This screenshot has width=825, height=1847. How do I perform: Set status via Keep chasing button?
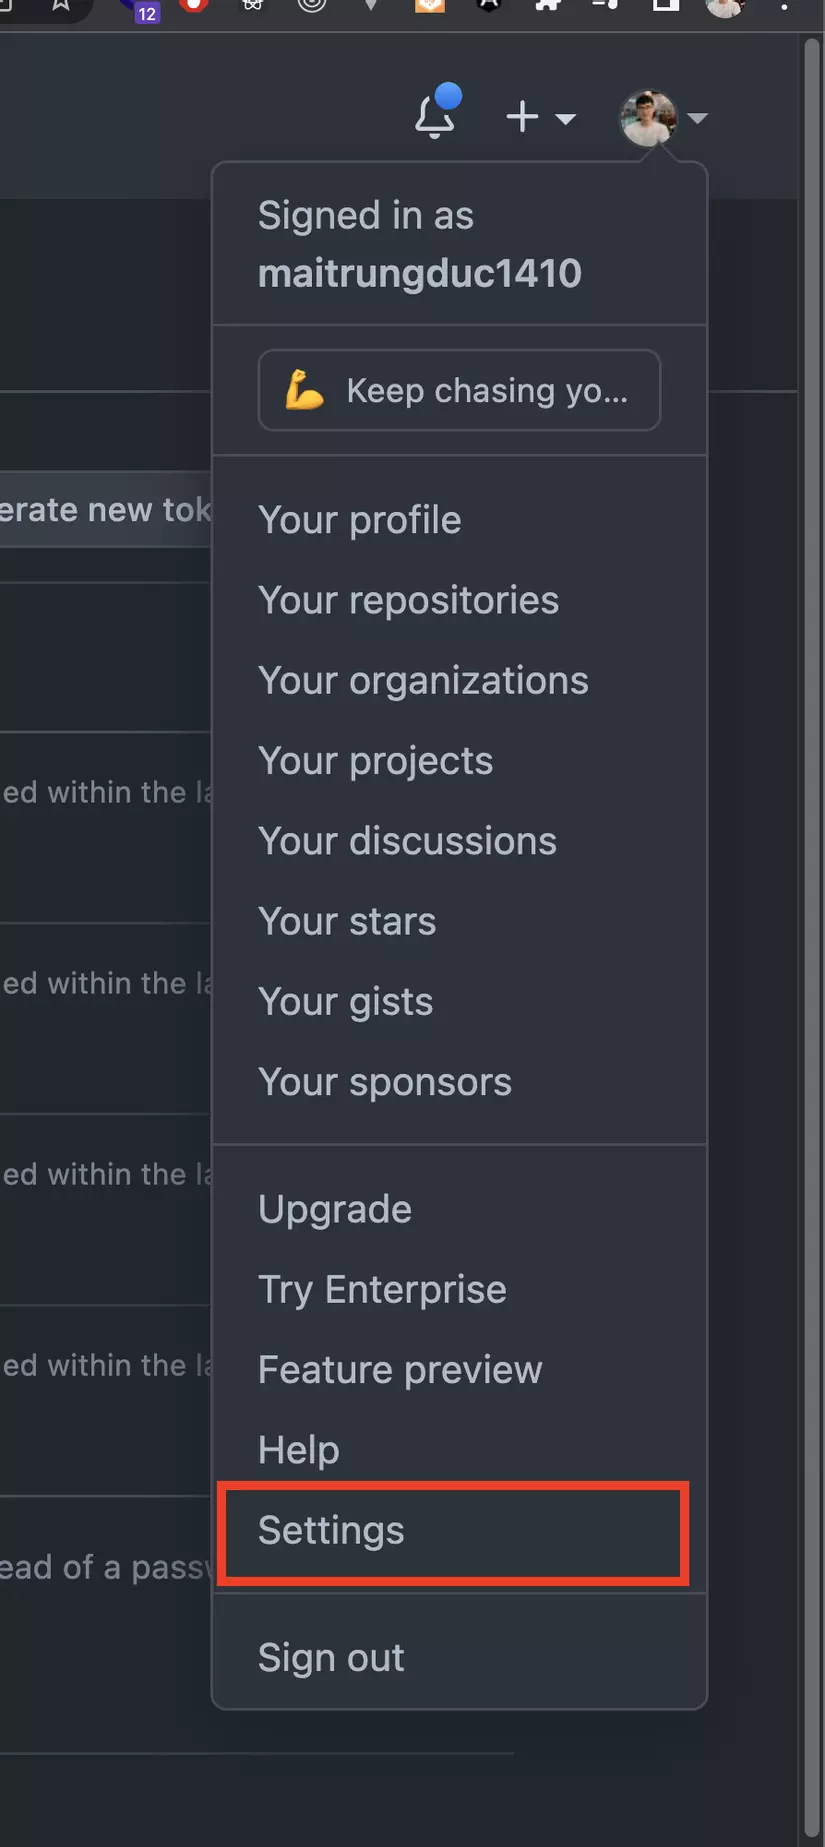point(458,390)
